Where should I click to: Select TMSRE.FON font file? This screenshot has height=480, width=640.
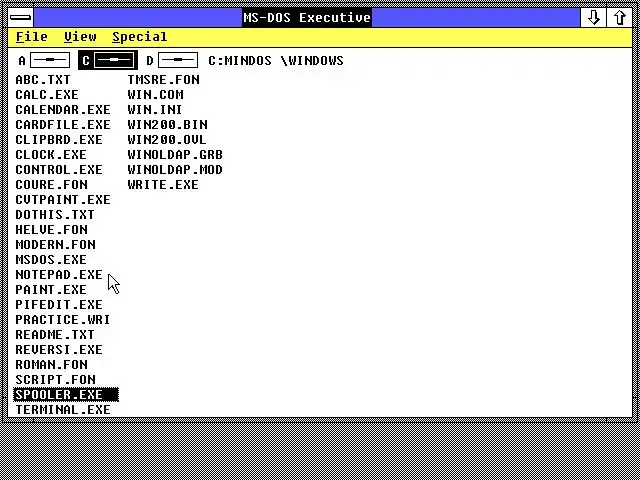(163, 80)
